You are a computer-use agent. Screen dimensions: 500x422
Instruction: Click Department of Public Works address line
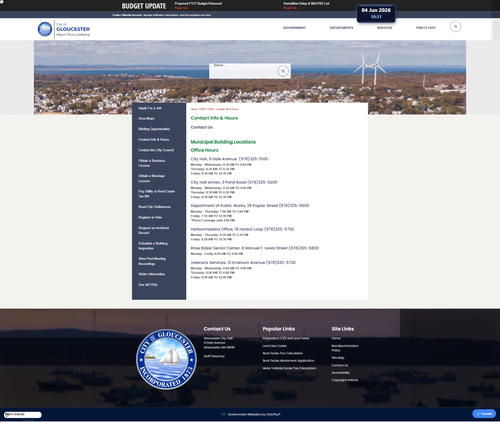tap(250, 206)
